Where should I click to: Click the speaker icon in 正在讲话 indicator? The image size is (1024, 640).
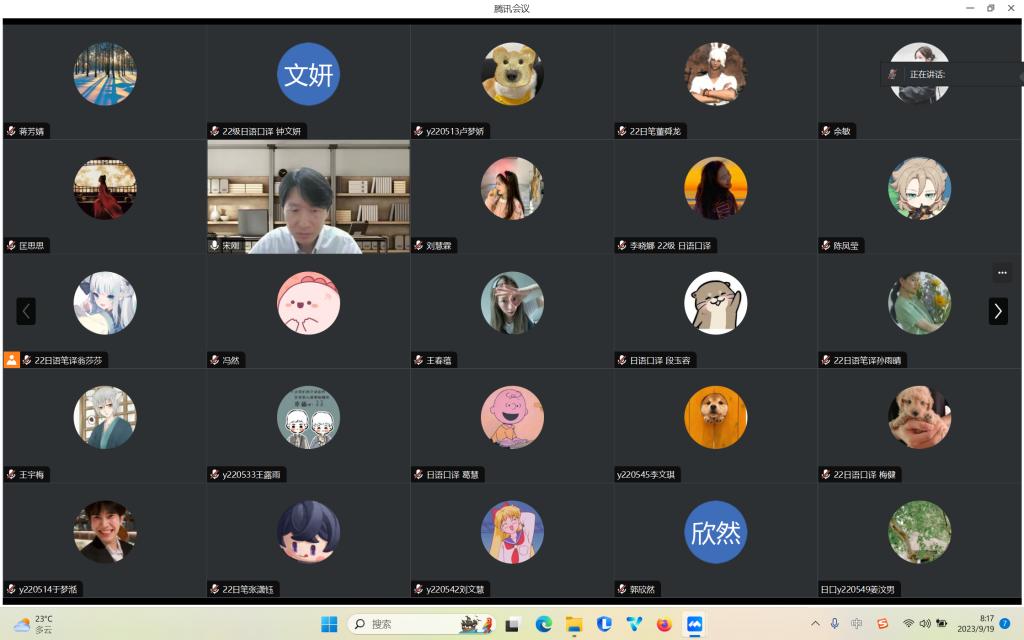pos(893,74)
